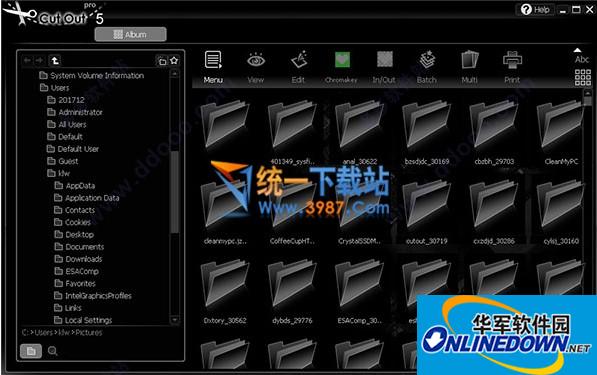Open the cxzdjd_30286 folder thumbnail
Image resolution: width=597 pixels, height=375 pixels.
[494, 212]
